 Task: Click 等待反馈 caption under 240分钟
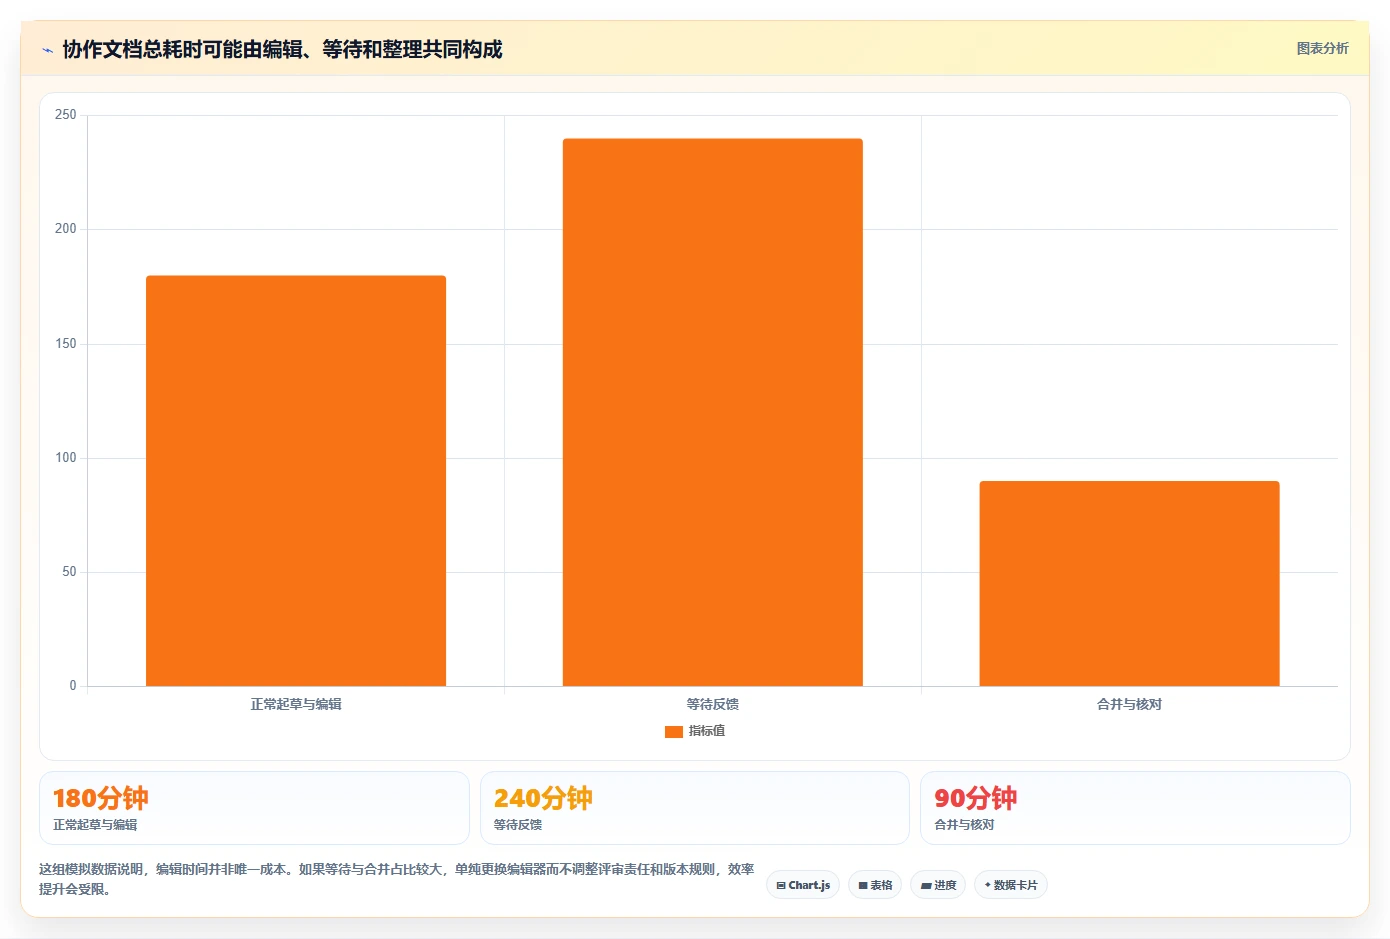tap(518, 825)
